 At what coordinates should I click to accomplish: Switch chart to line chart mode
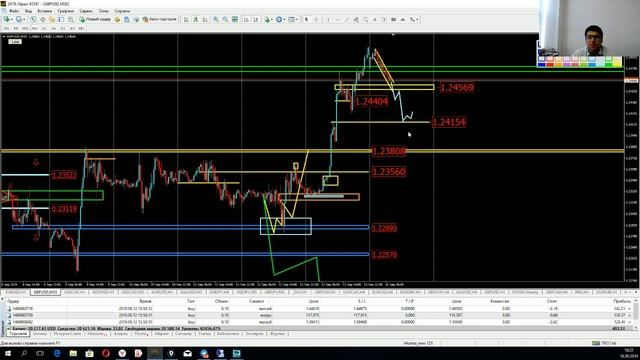tap(204, 19)
